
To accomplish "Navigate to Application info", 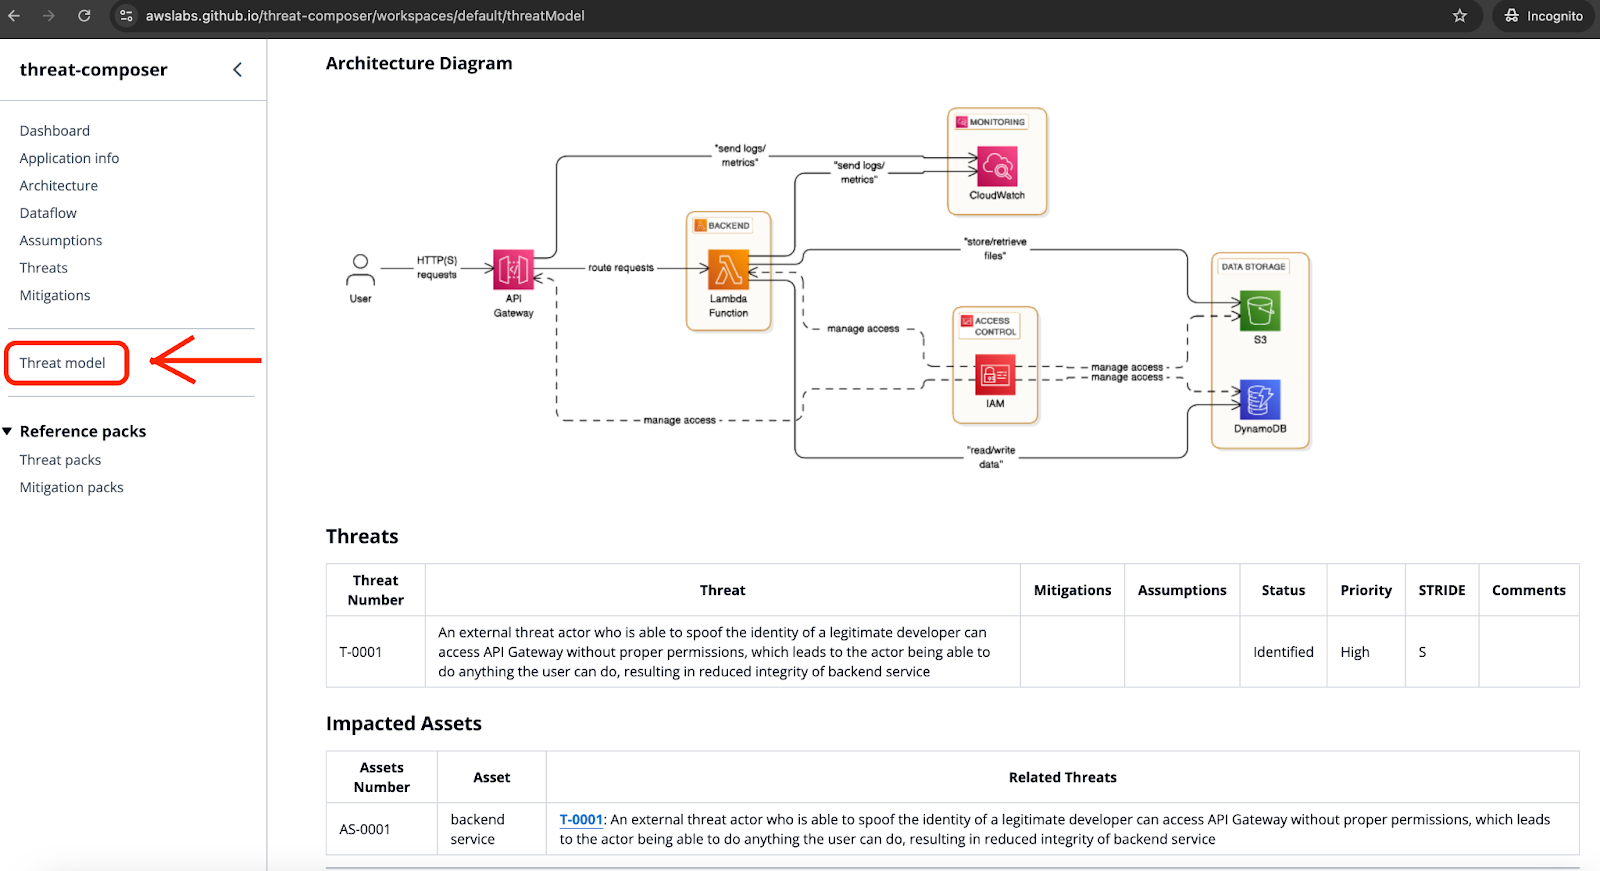I will pos(69,158).
